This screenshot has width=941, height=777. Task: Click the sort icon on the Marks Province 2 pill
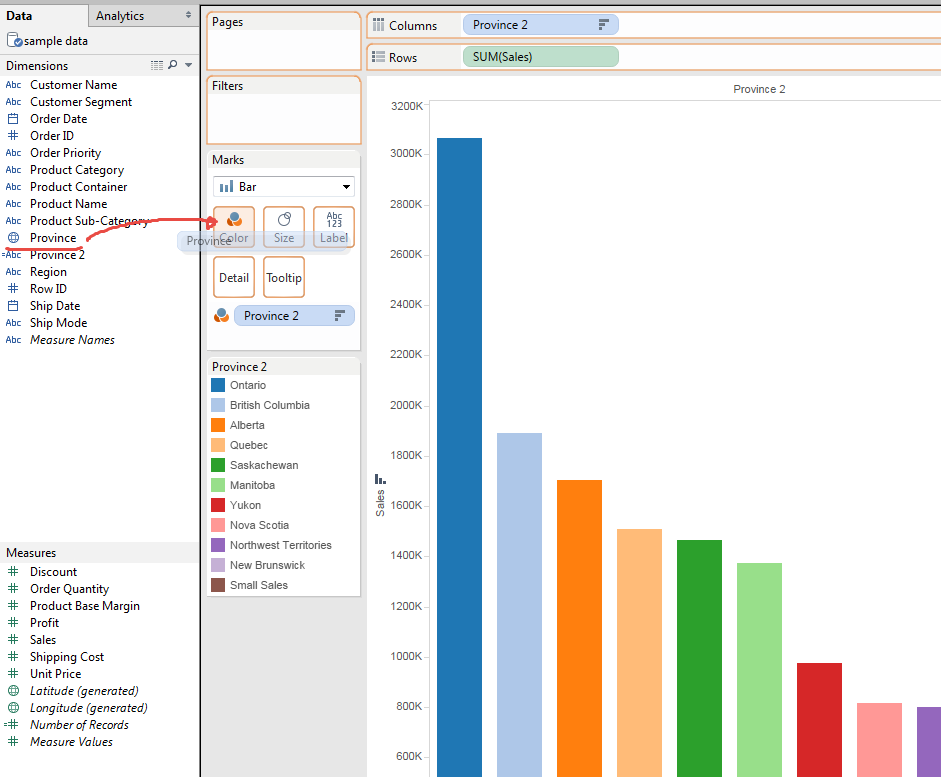point(340,316)
